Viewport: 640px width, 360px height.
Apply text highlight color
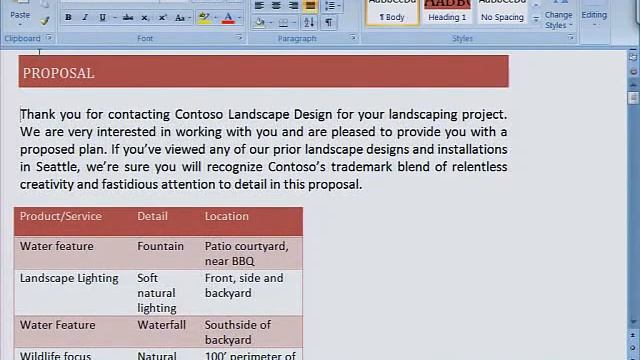(204, 18)
